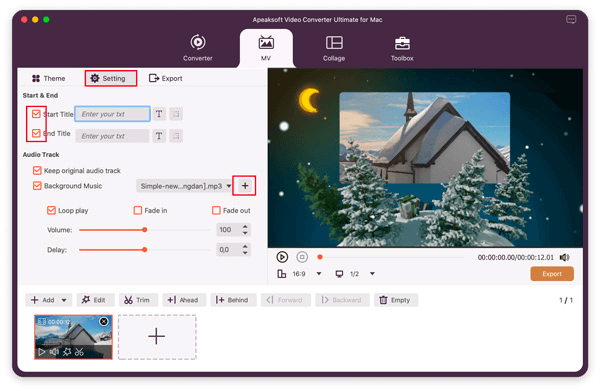Screen dimensions: 600x391
Task: Open the Export sub-tab
Action: (x=166, y=78)
